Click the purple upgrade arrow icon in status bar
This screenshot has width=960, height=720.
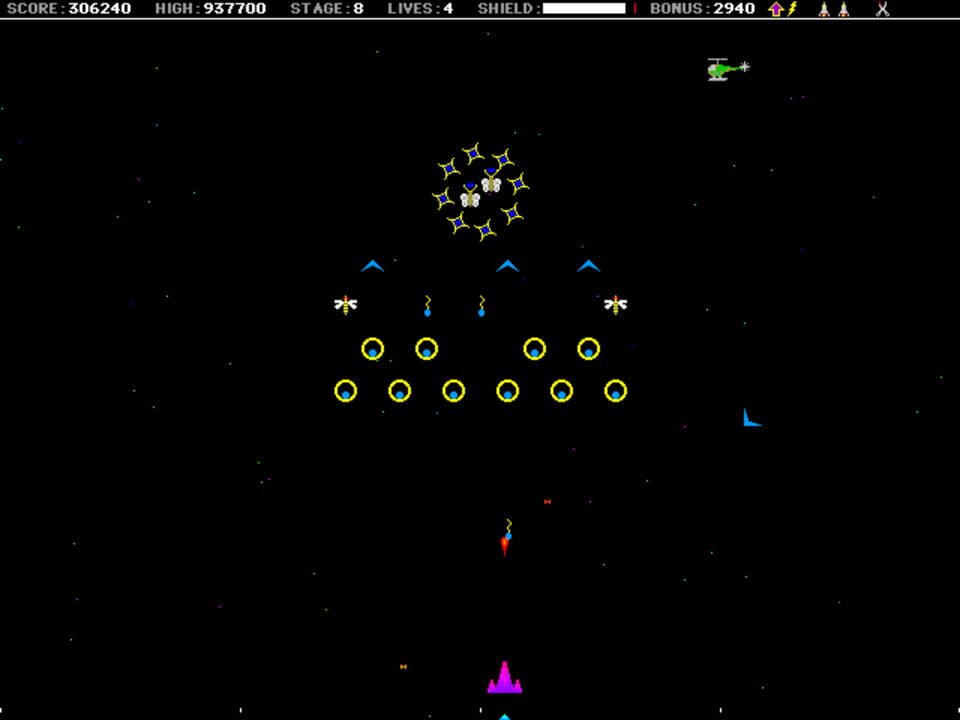777,9
